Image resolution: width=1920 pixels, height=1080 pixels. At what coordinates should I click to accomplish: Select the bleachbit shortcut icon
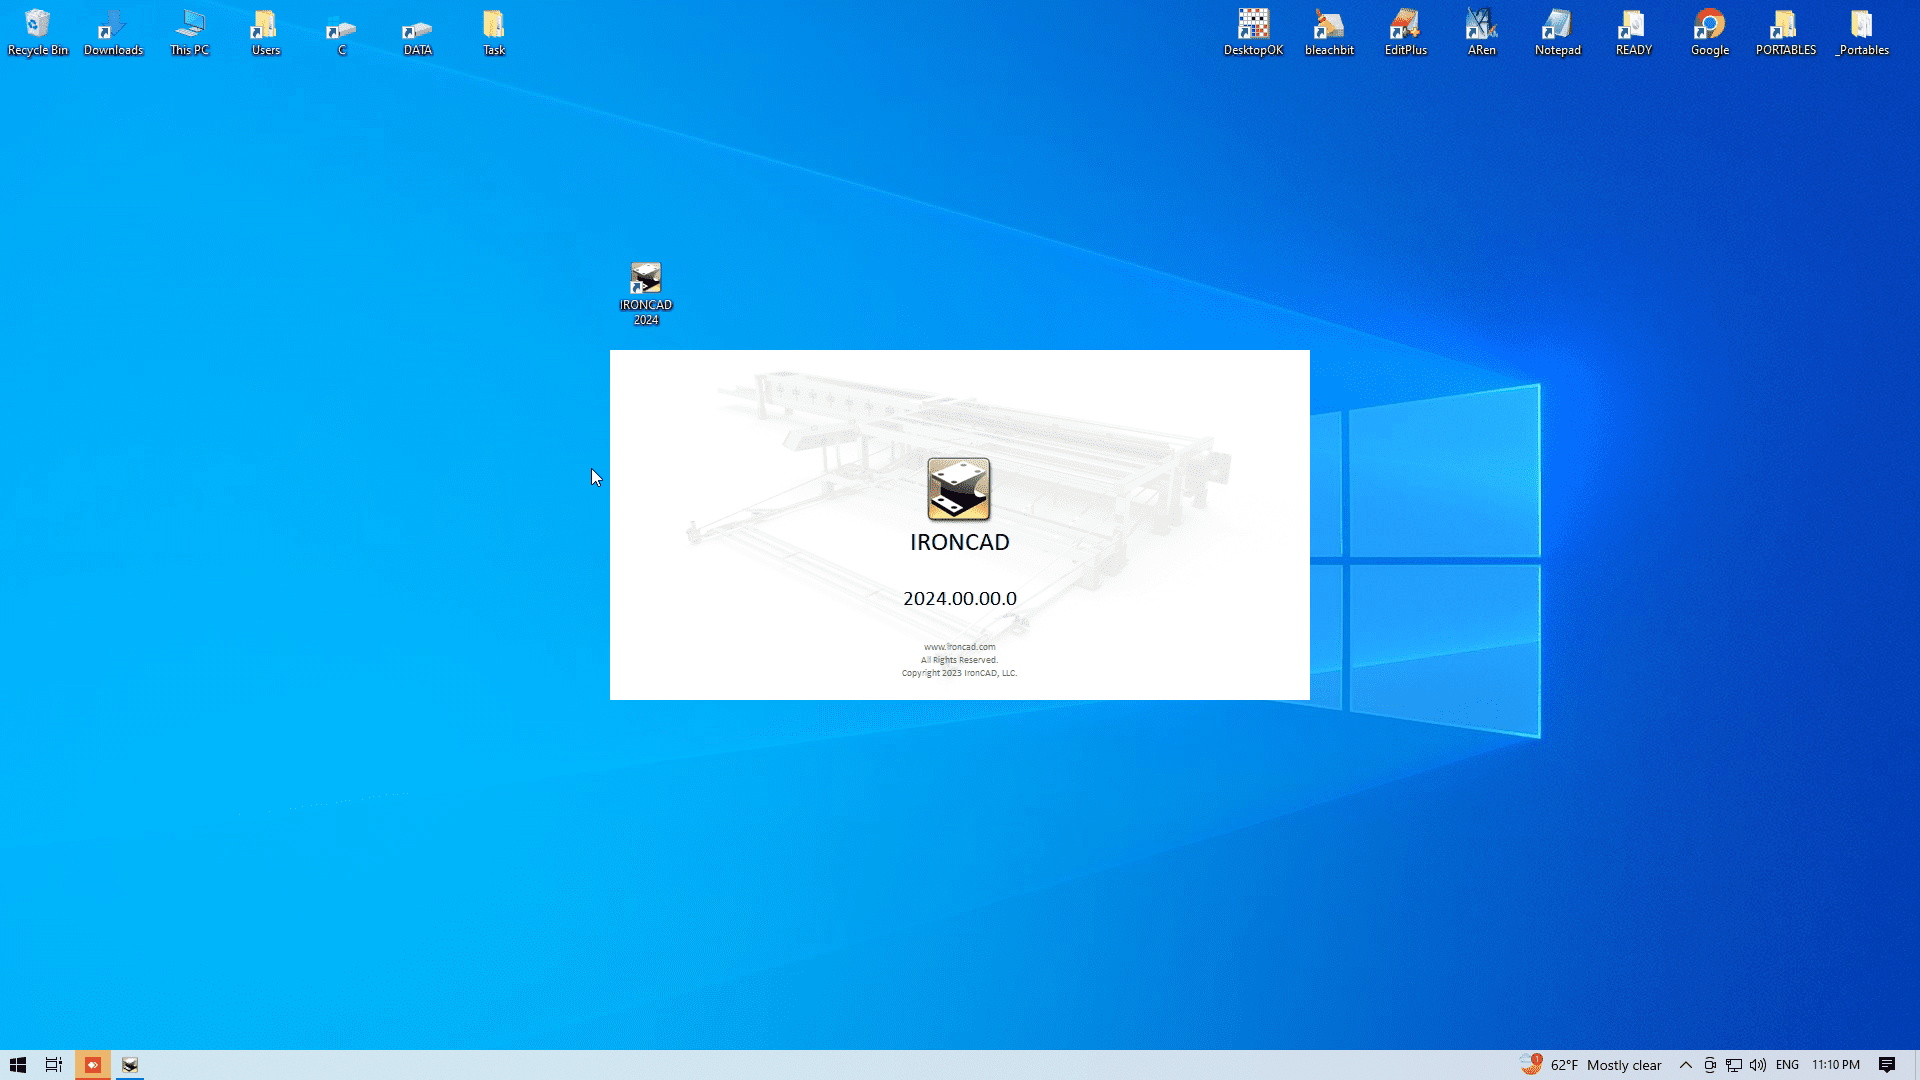pyautogui.click(x=1329, y=32)
